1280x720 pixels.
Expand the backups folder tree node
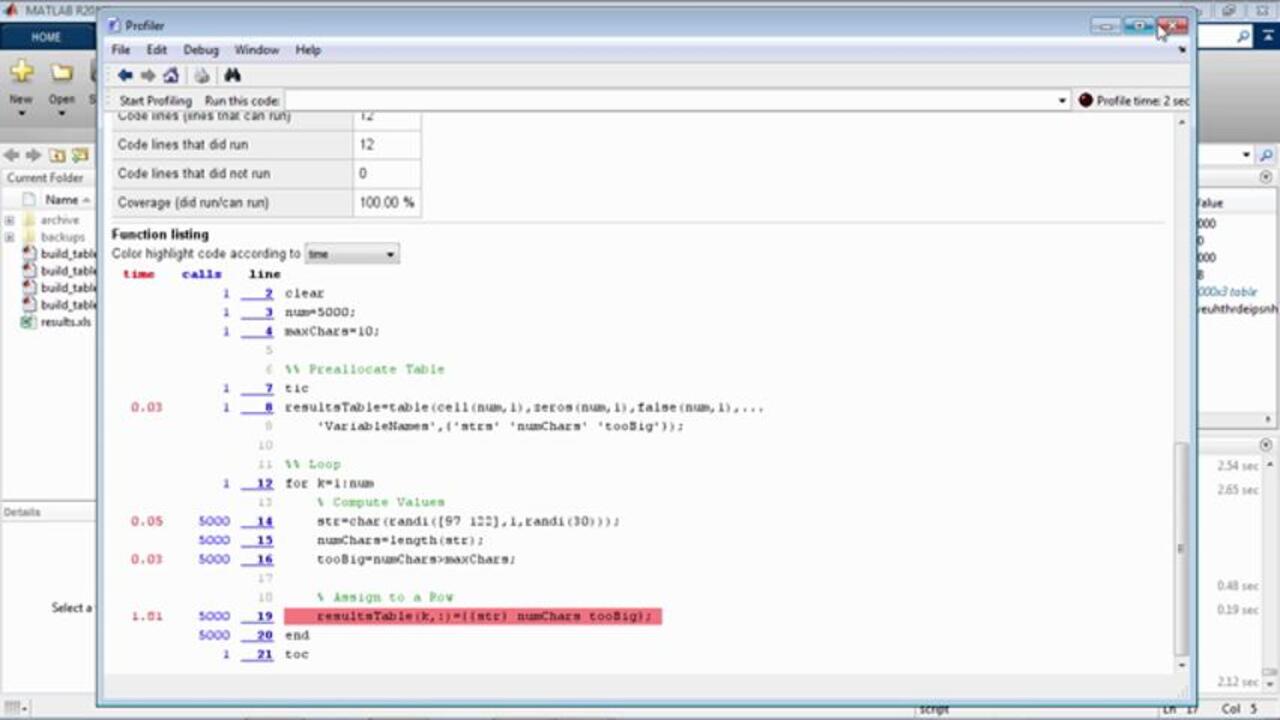tap(9, 237)
